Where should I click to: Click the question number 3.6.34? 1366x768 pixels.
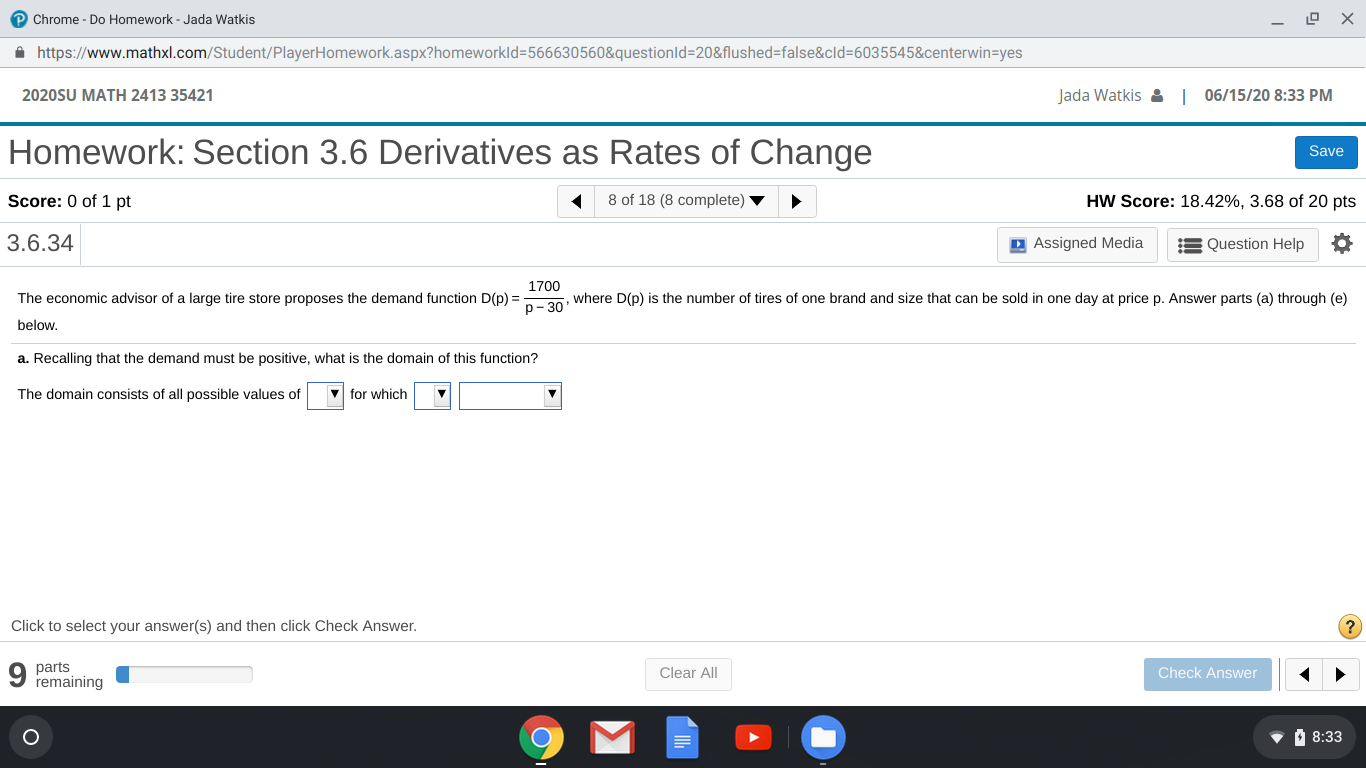click(x=40, y=244)
